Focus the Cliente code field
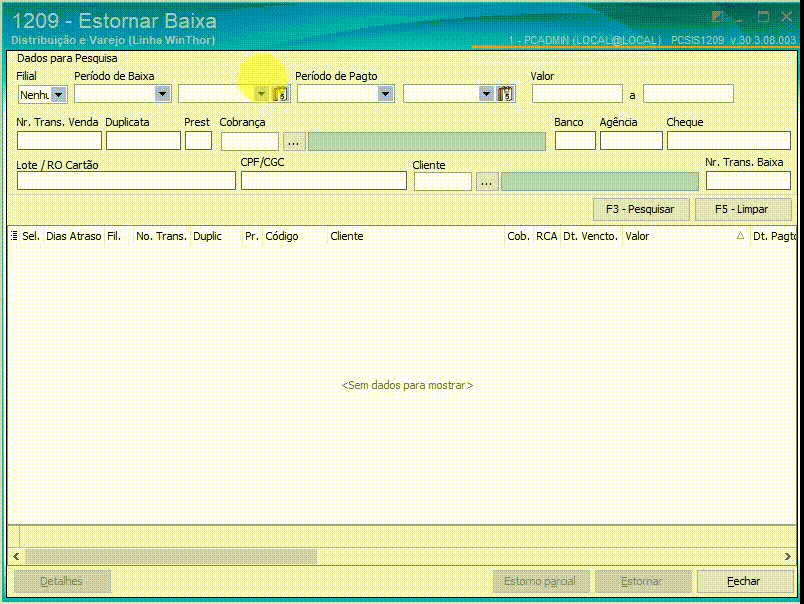This screenshot has height=604, width=804. click(443, 182)
